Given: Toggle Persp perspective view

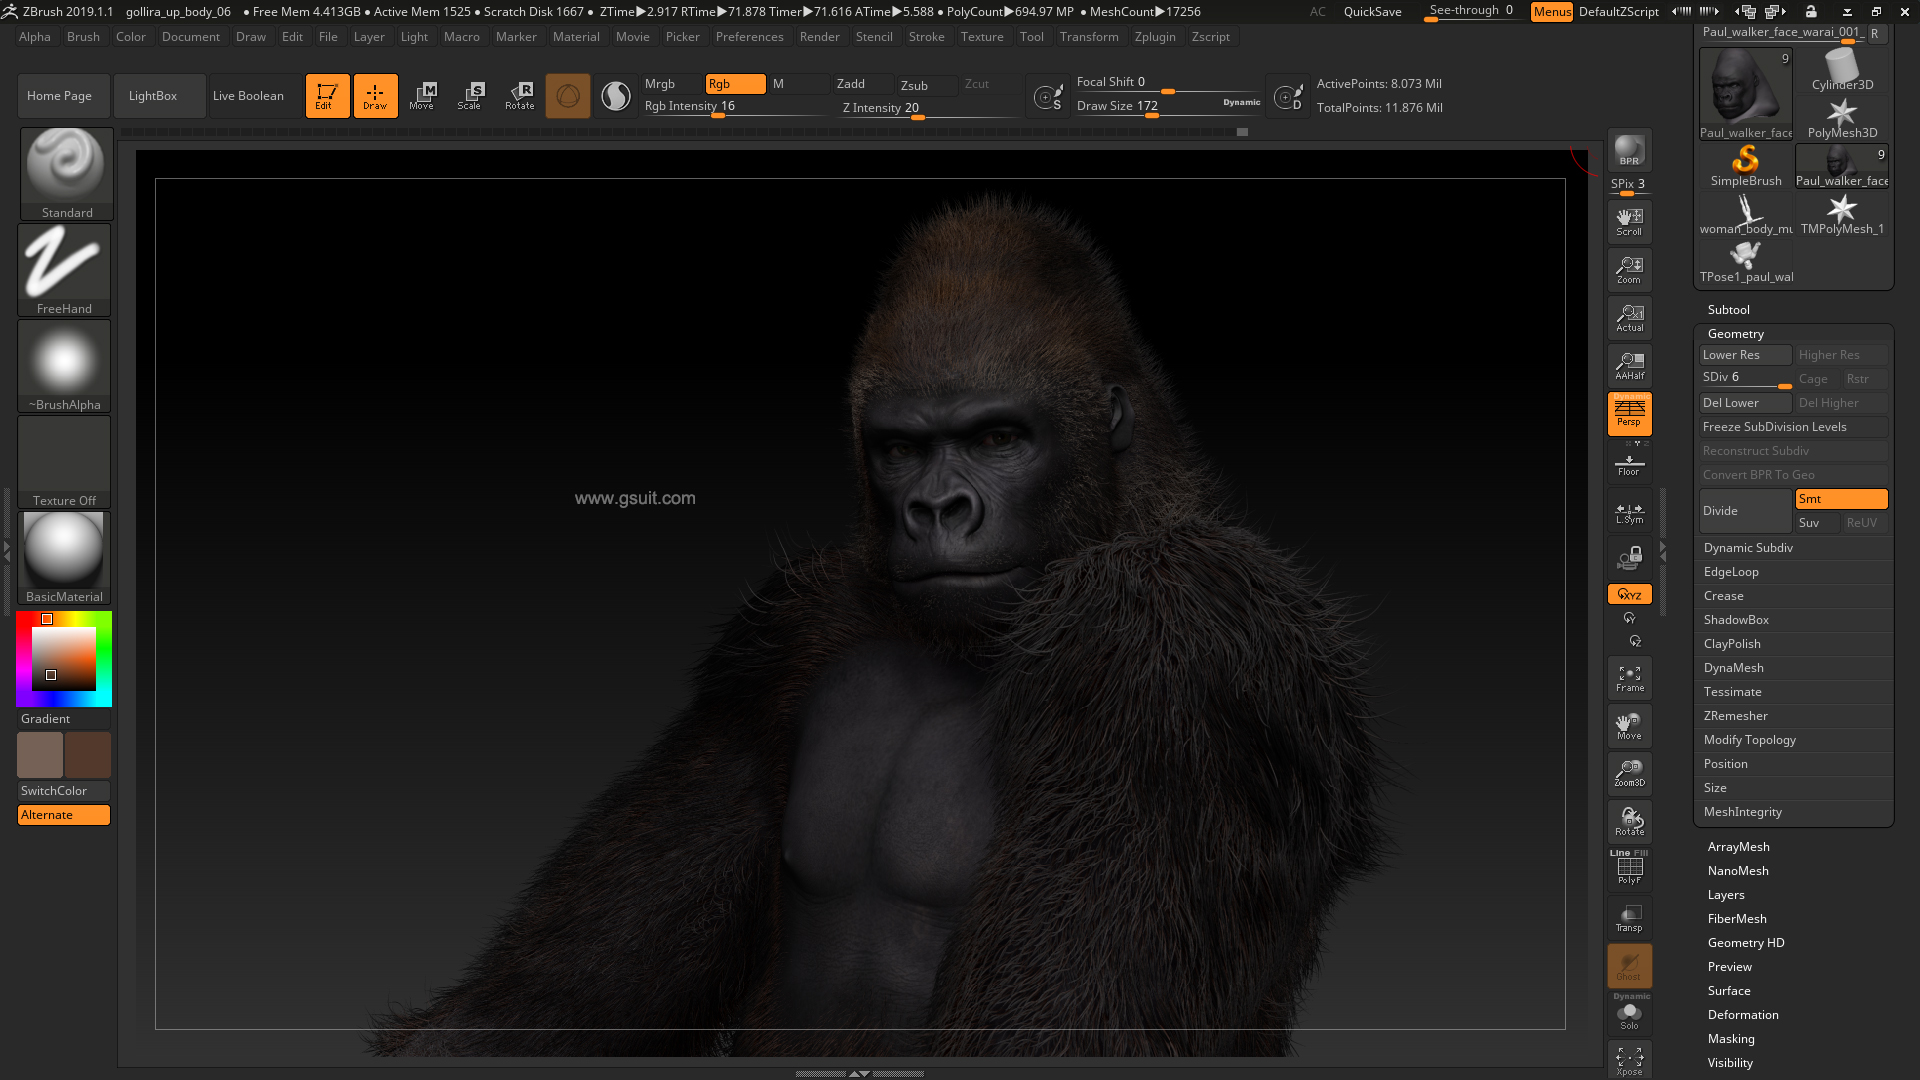Looking at the screenshot, I should pyautogui.click(x=1629, y=413).
